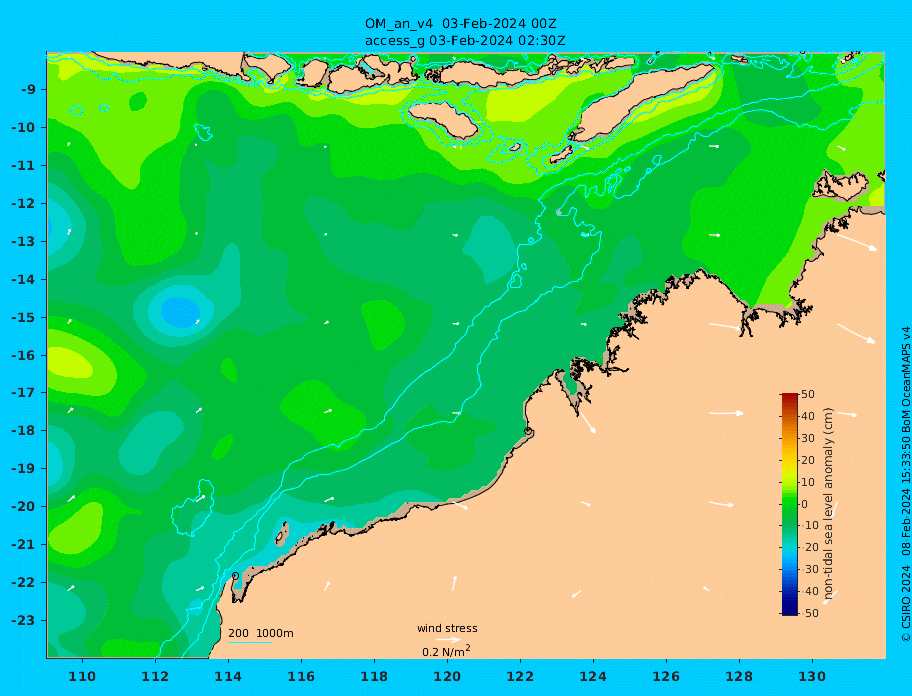
Task: Click the colorbar tick label "20"
Action: [x=808, y=461]
